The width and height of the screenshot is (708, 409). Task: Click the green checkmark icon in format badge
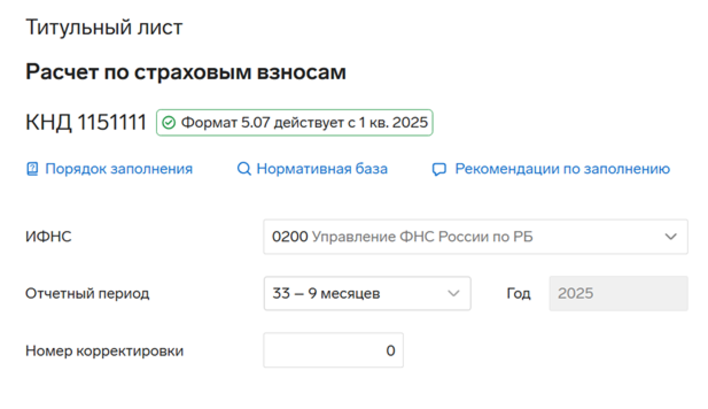pyautogui.click(x=169, y=122)
